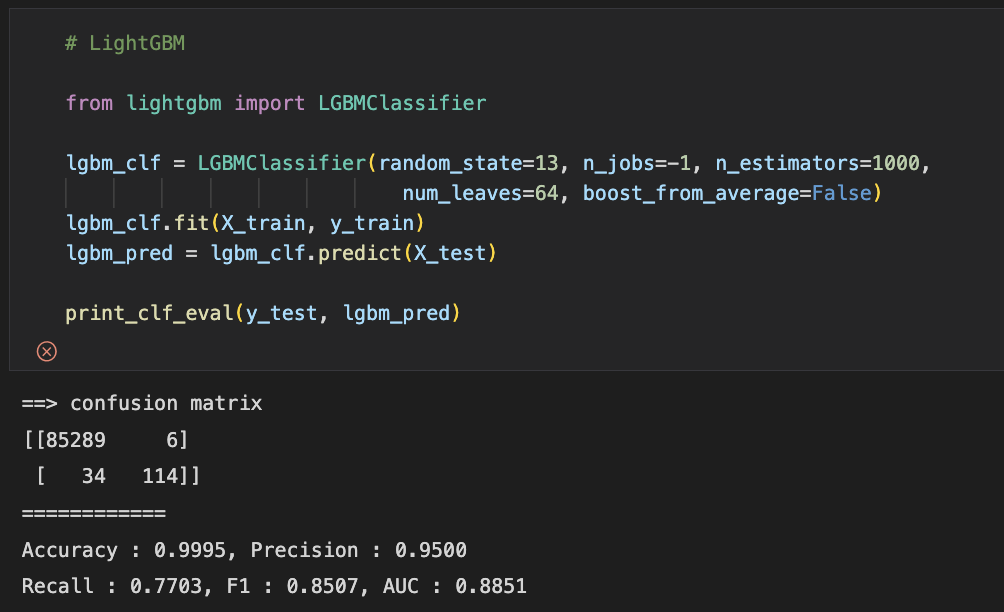Click the '=============' separator output line

click(94, 513)
